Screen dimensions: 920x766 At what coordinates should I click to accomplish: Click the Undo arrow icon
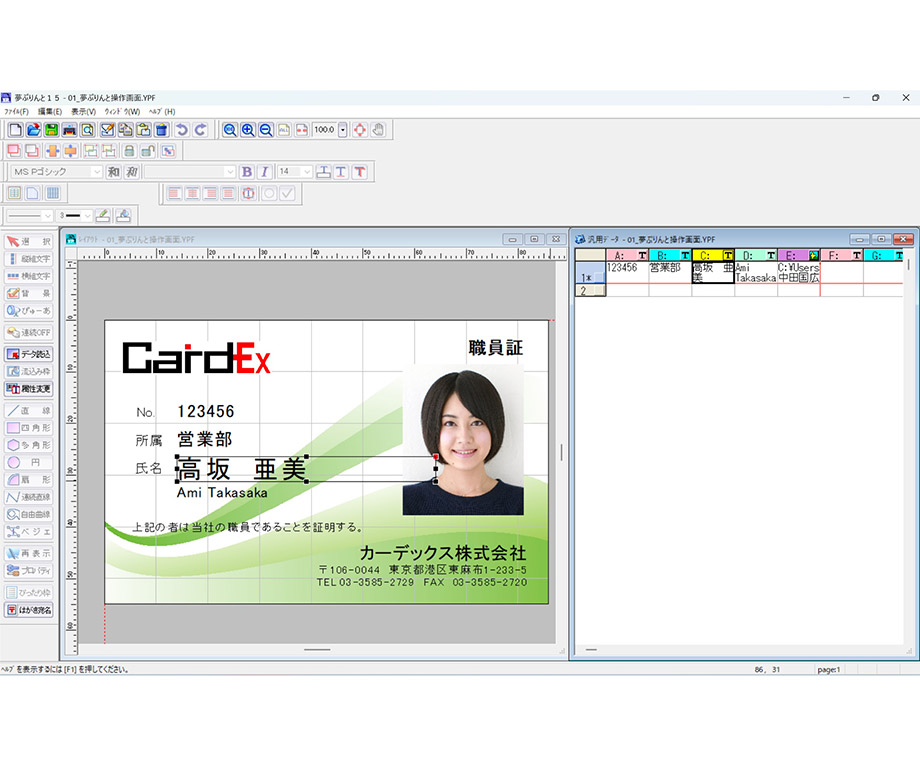tap(181, 130)
